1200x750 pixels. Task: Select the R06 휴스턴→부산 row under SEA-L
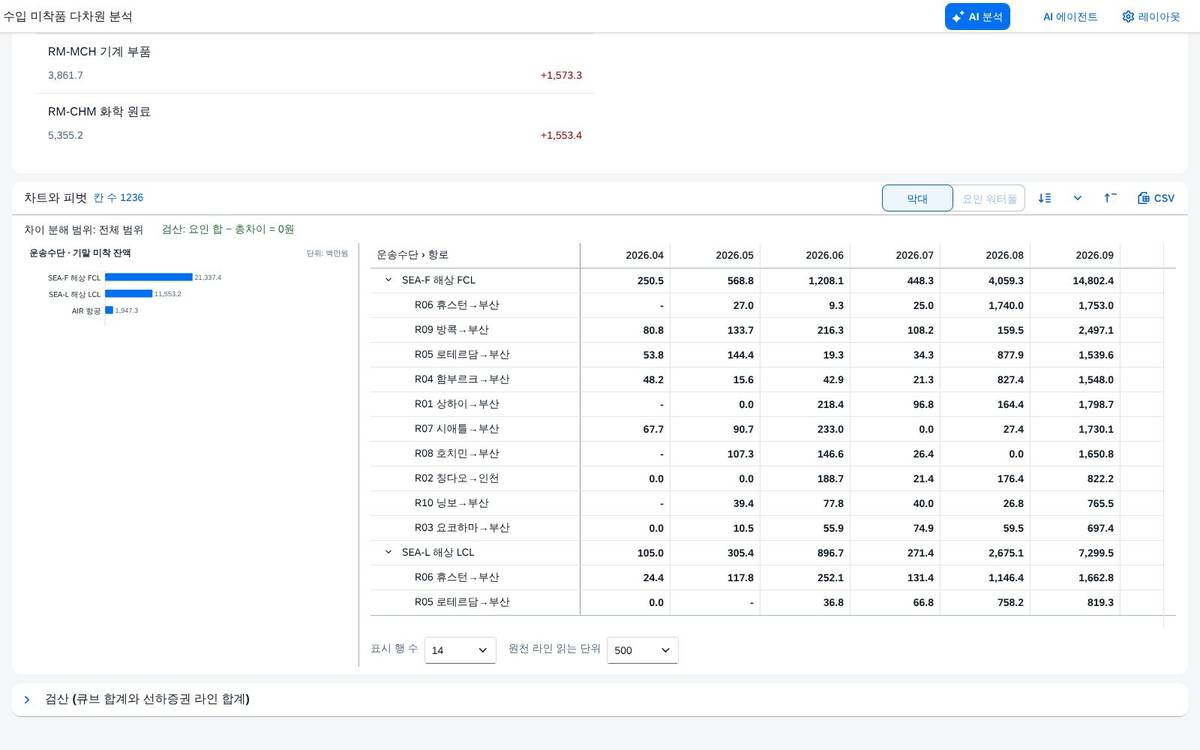[456, 577]
